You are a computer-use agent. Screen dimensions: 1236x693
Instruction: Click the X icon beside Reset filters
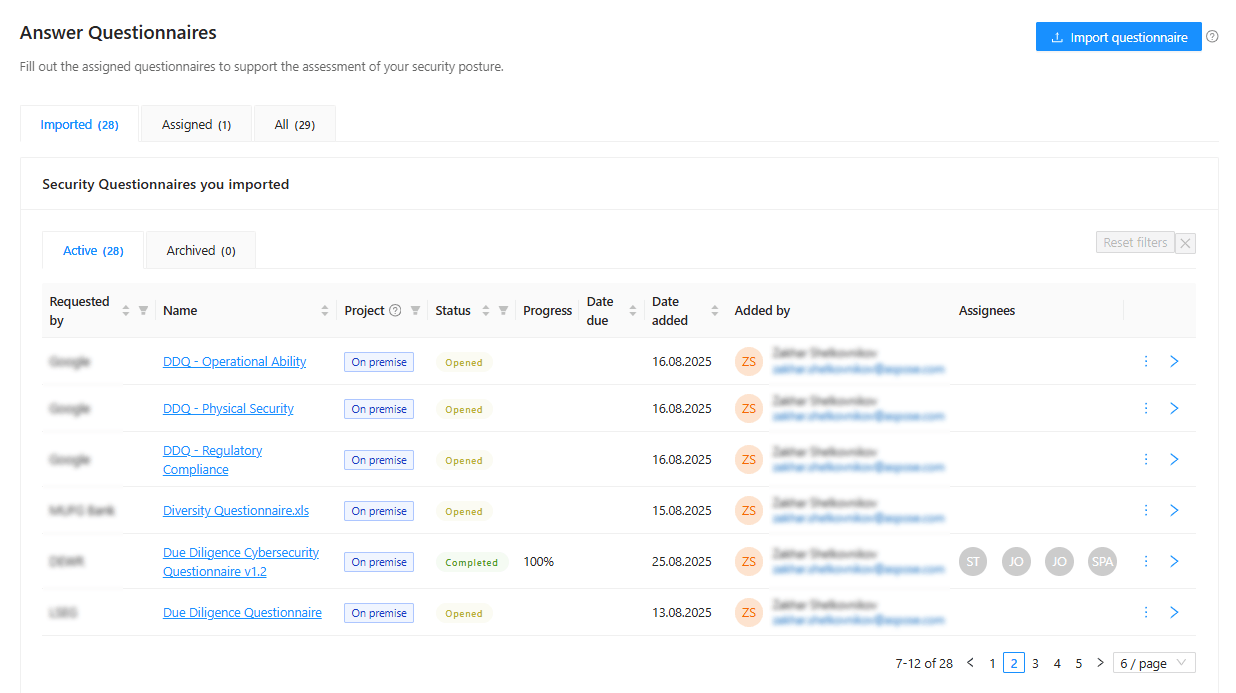1185,243
